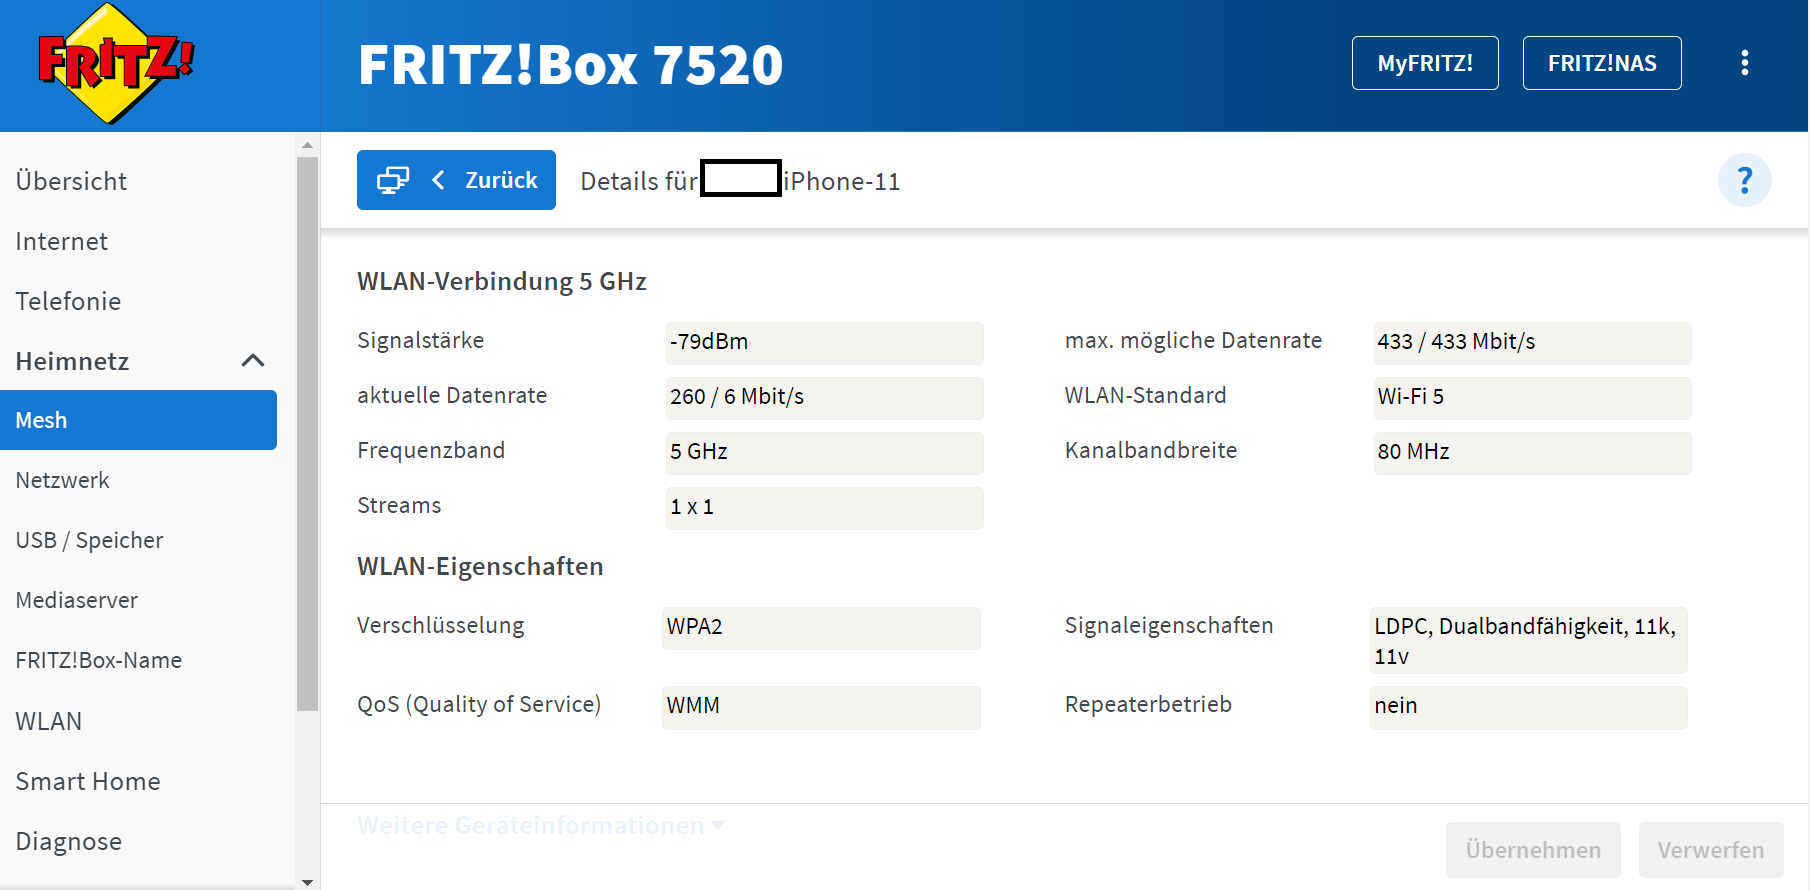
Task: Click the FRITZ! logo
Action: [116, 64]
